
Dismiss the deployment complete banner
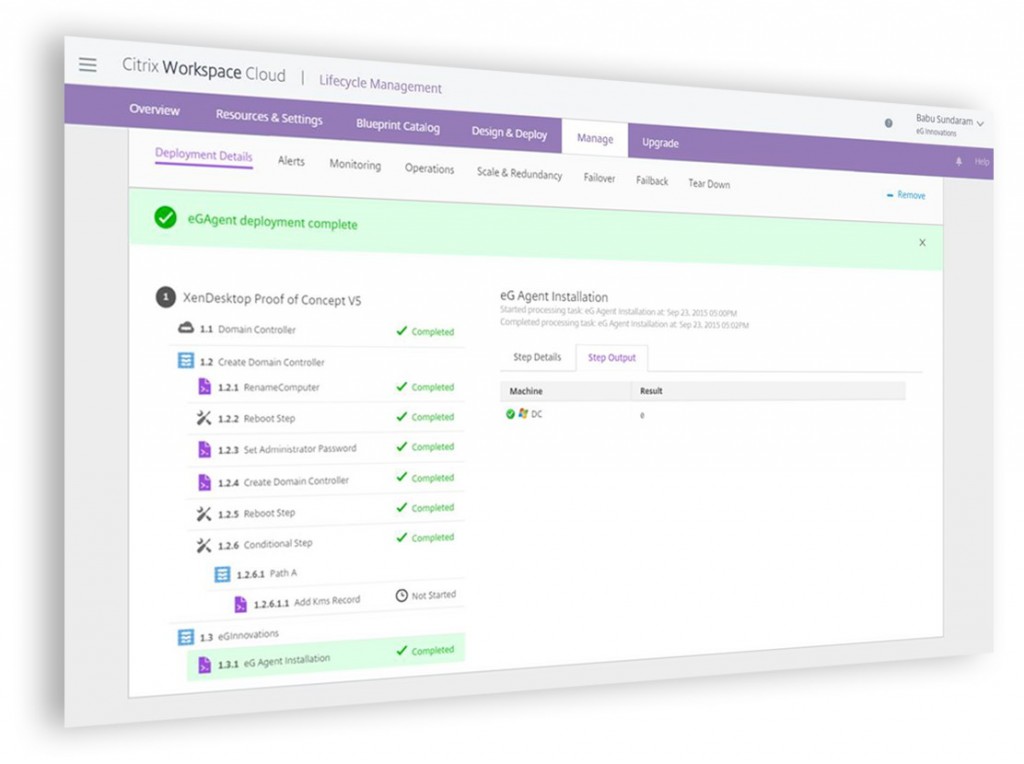click(922, 243)
